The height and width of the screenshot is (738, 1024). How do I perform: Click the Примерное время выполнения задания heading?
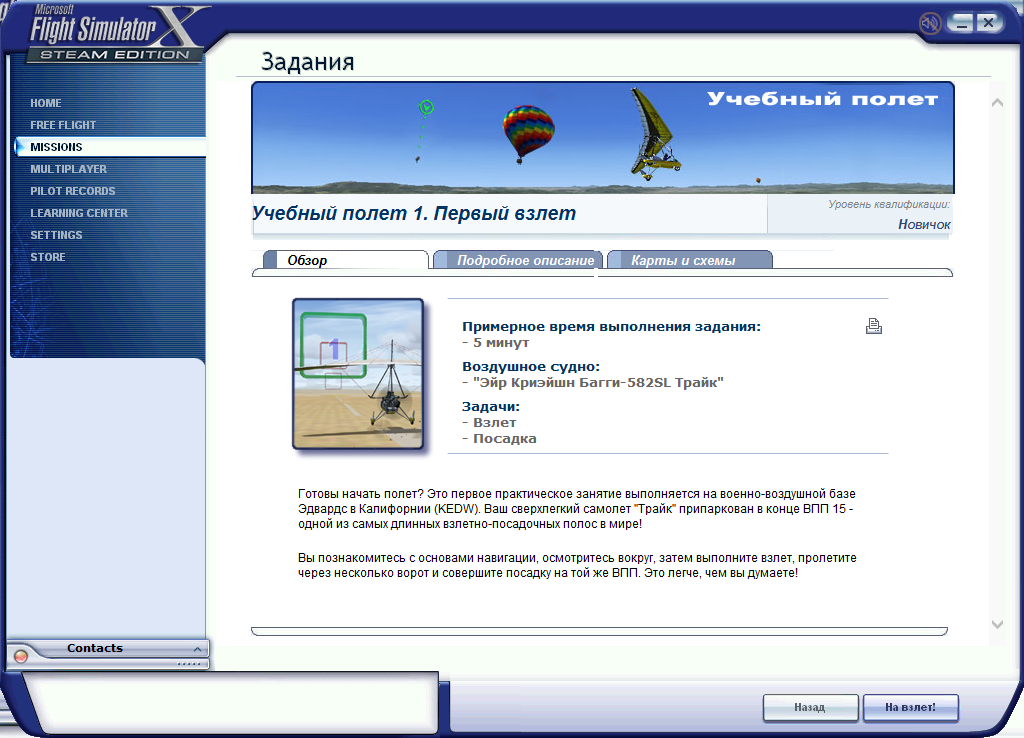[611, 327]
